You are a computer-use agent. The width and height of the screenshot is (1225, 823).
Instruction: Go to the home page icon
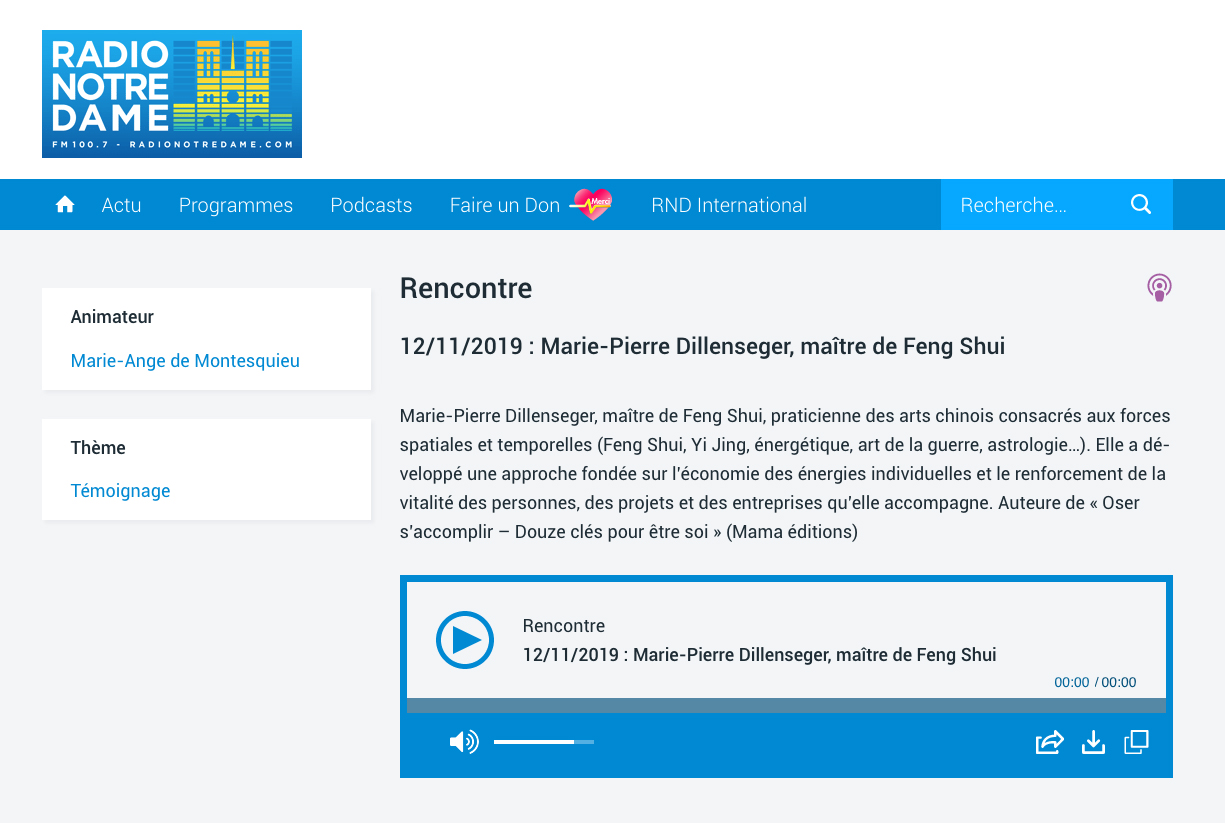point(65,205)
